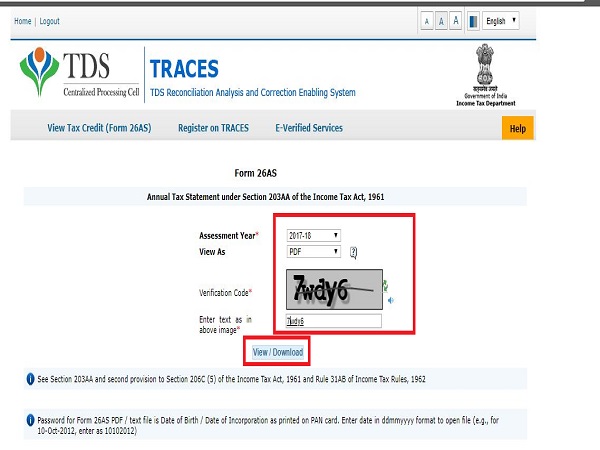Click the captcha text input field

click(333, 321)
